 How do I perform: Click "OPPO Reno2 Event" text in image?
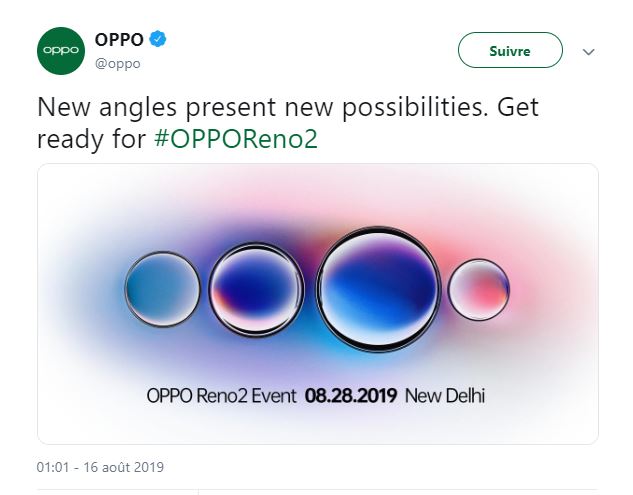click(x=221, y=396)
